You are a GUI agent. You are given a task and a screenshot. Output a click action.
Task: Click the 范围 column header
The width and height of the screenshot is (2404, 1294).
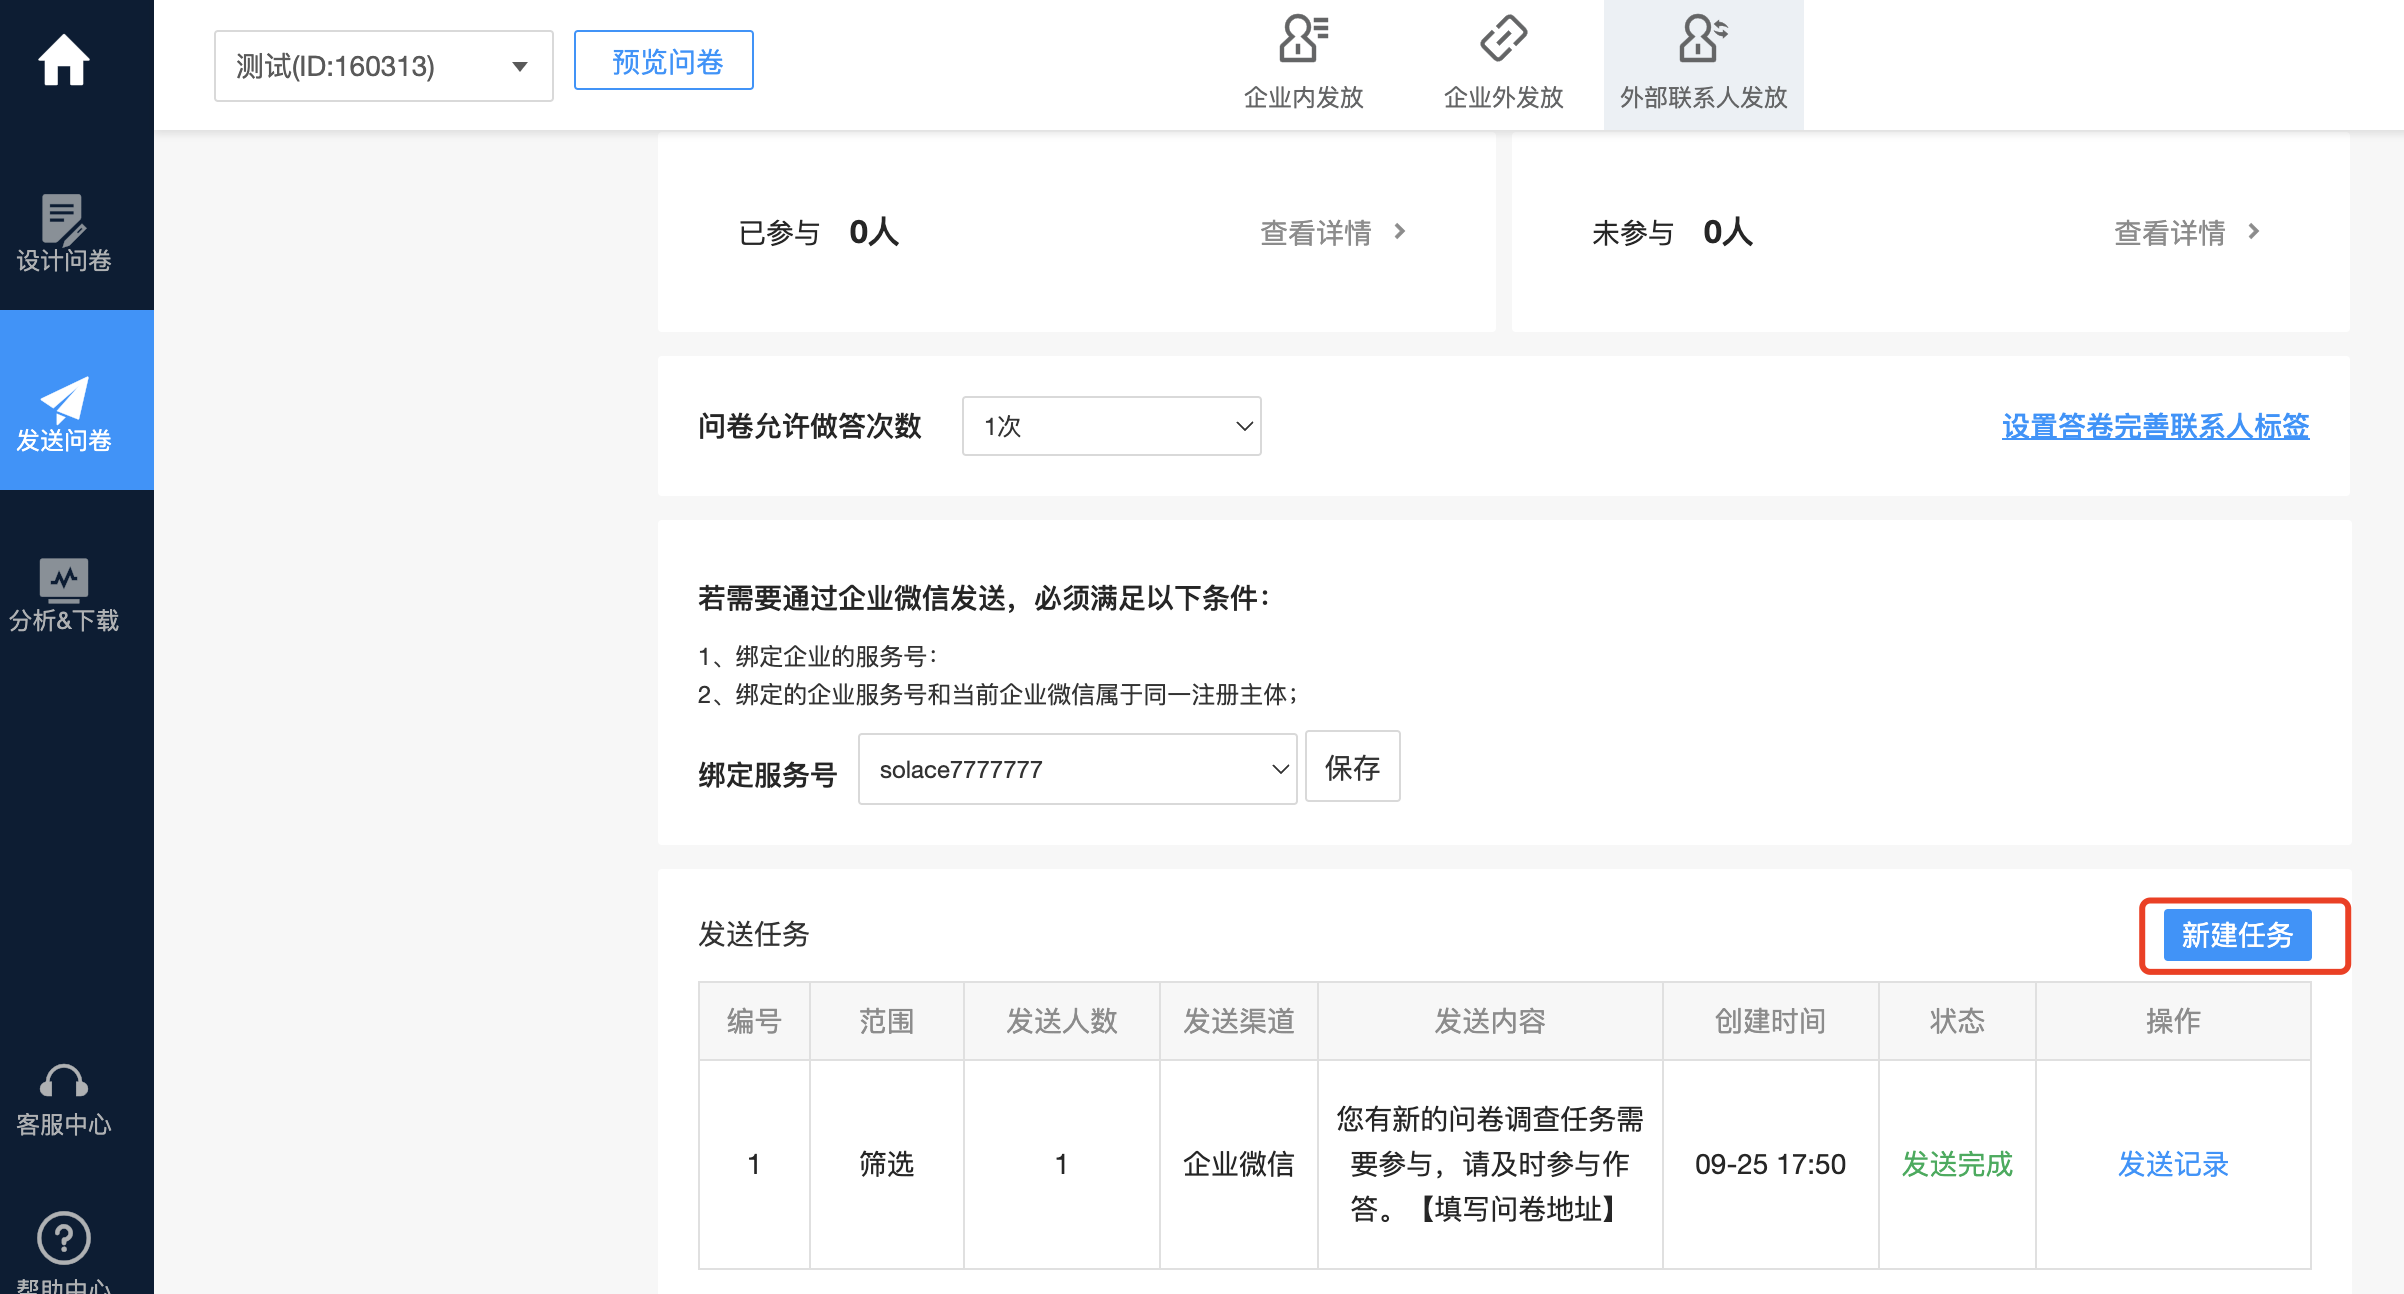tap(887, 1021)
